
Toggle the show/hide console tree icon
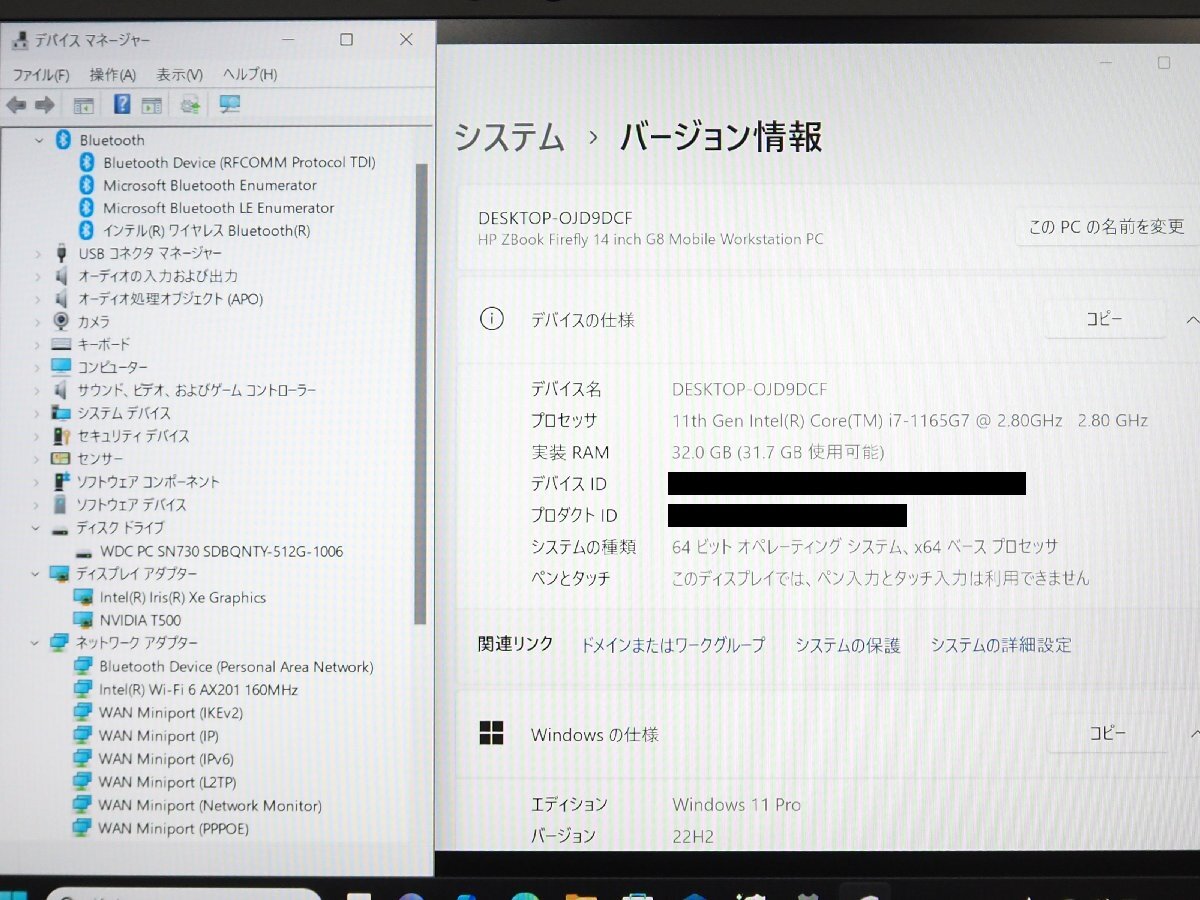click(x=83, y=105)
